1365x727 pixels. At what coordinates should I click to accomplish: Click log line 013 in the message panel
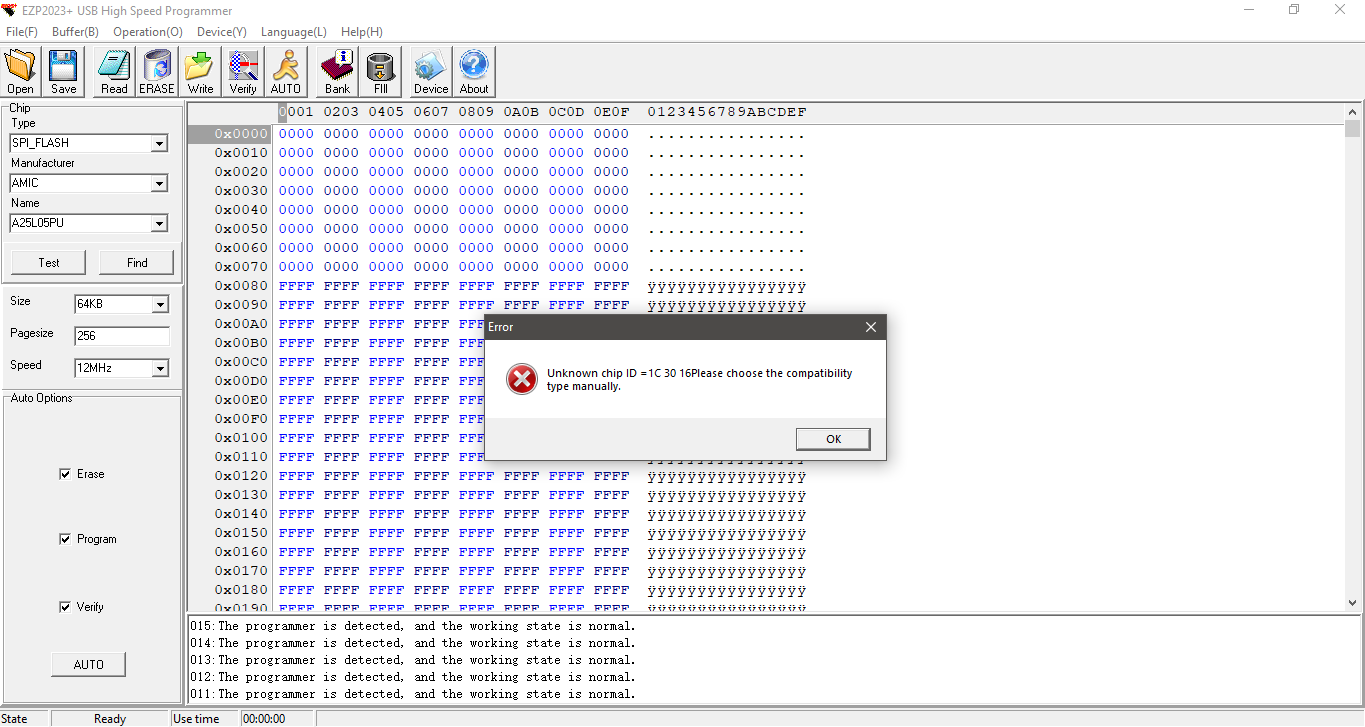pos(413,661)
